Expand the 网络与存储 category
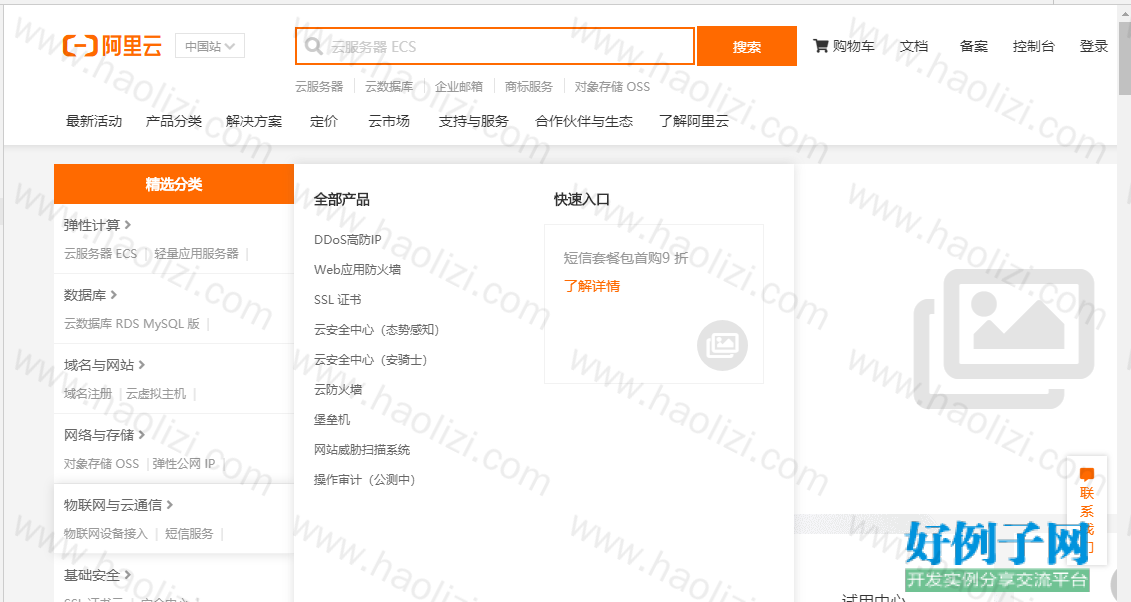This screenshot has height=602, width=1131. pos(104,435)
